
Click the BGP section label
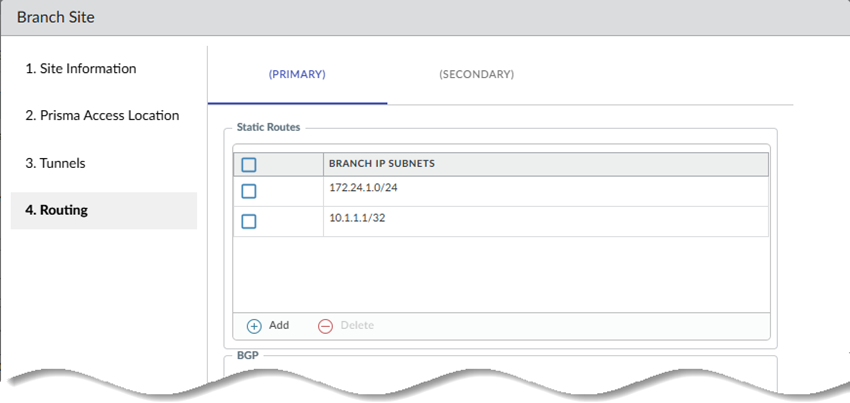click(x=247, y=355)
